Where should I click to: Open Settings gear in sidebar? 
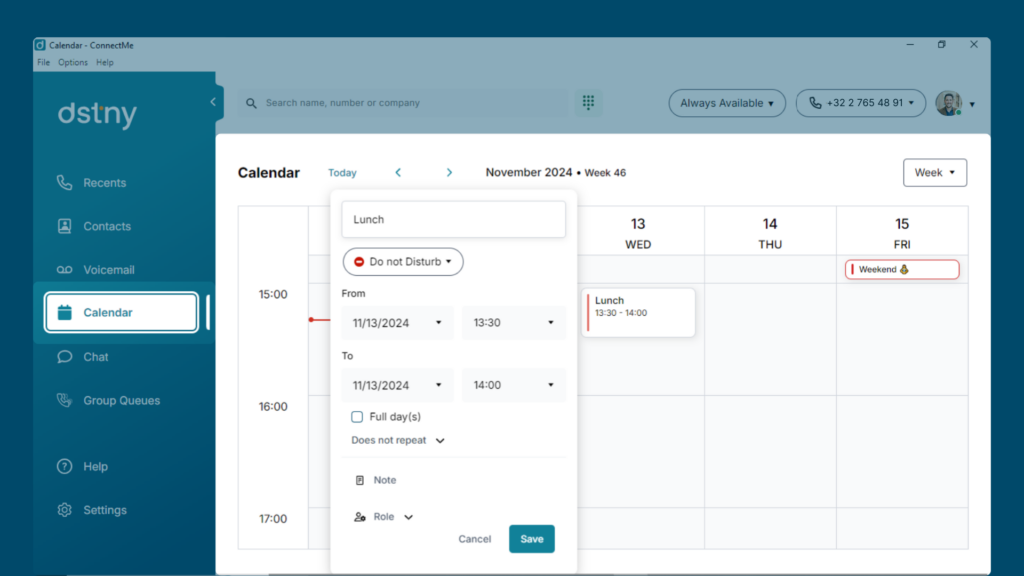pyautogui.click(x=64, y=510)
